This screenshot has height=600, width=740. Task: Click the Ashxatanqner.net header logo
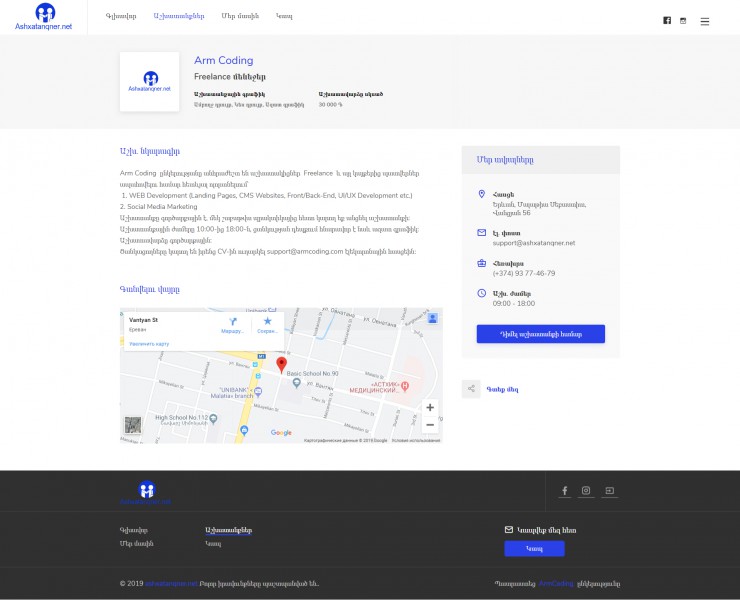tap(43, 17)
